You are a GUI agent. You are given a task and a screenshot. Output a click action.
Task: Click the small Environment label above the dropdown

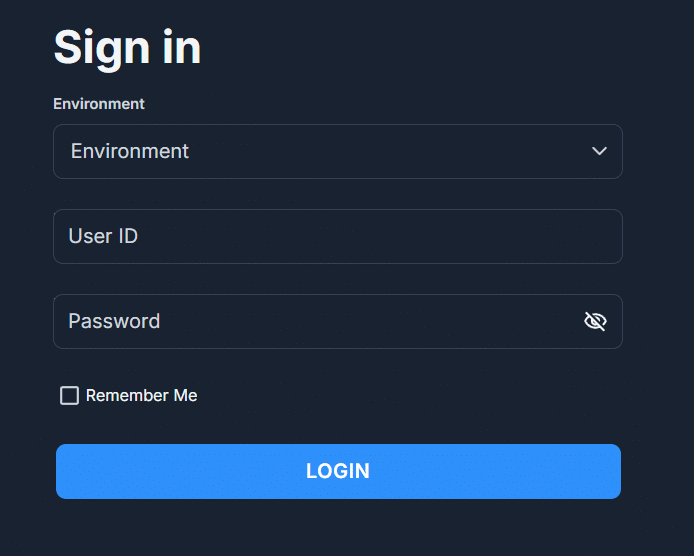coord(99,104)
